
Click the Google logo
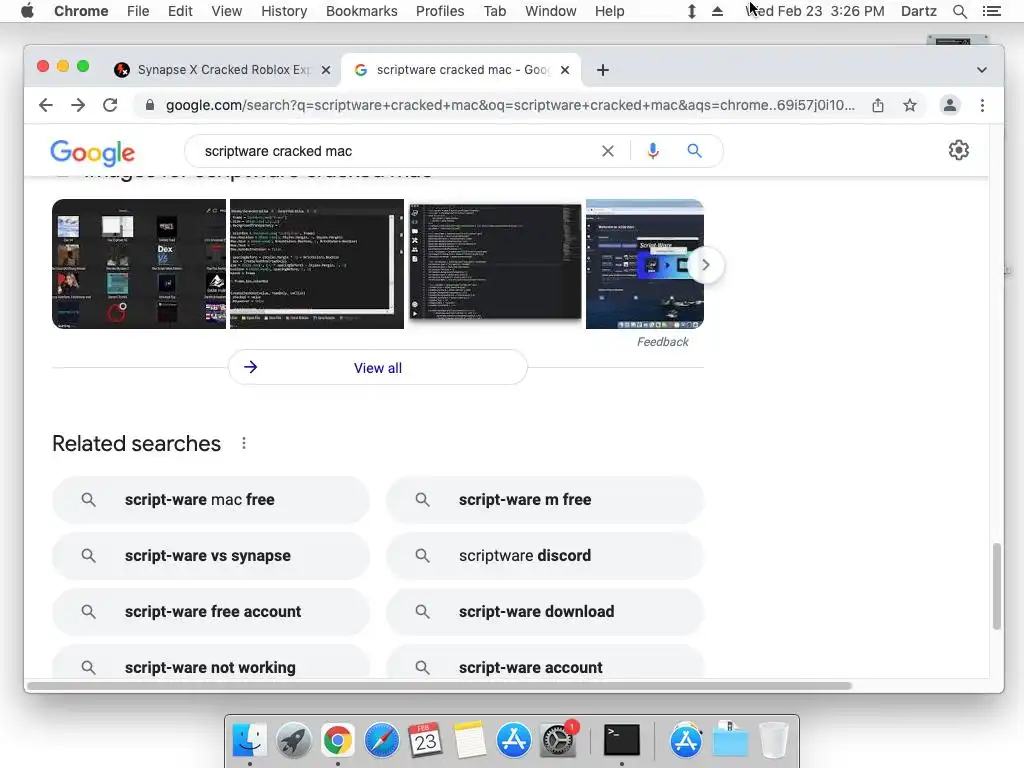pyautogui.click(x=93, y=153)
